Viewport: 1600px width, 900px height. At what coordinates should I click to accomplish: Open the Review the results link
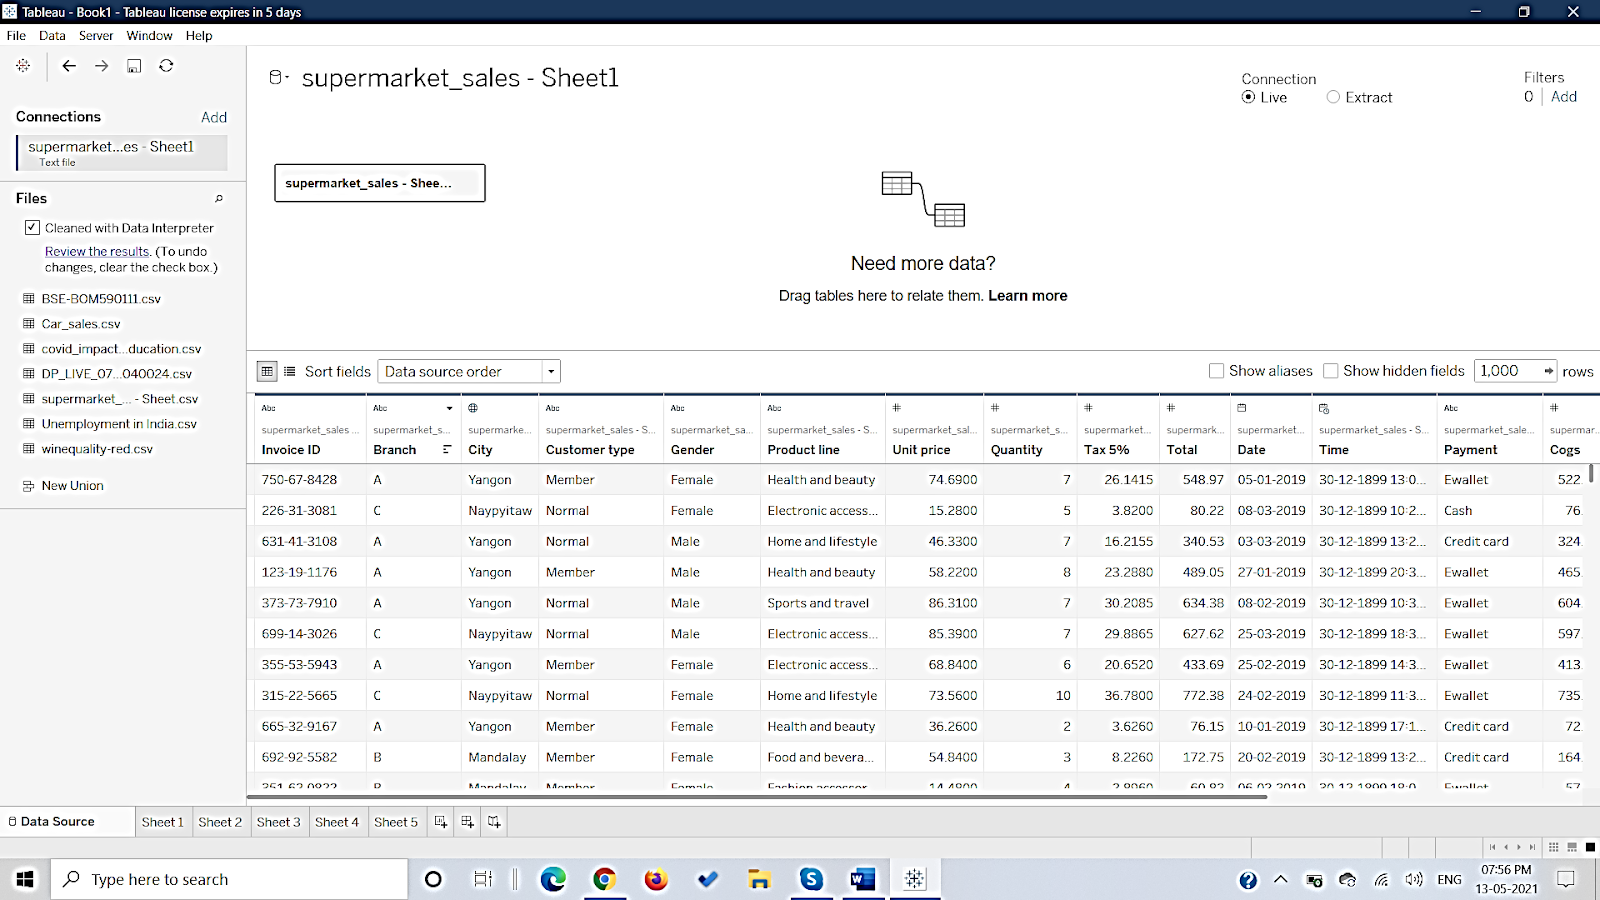[x=97, y=252]
